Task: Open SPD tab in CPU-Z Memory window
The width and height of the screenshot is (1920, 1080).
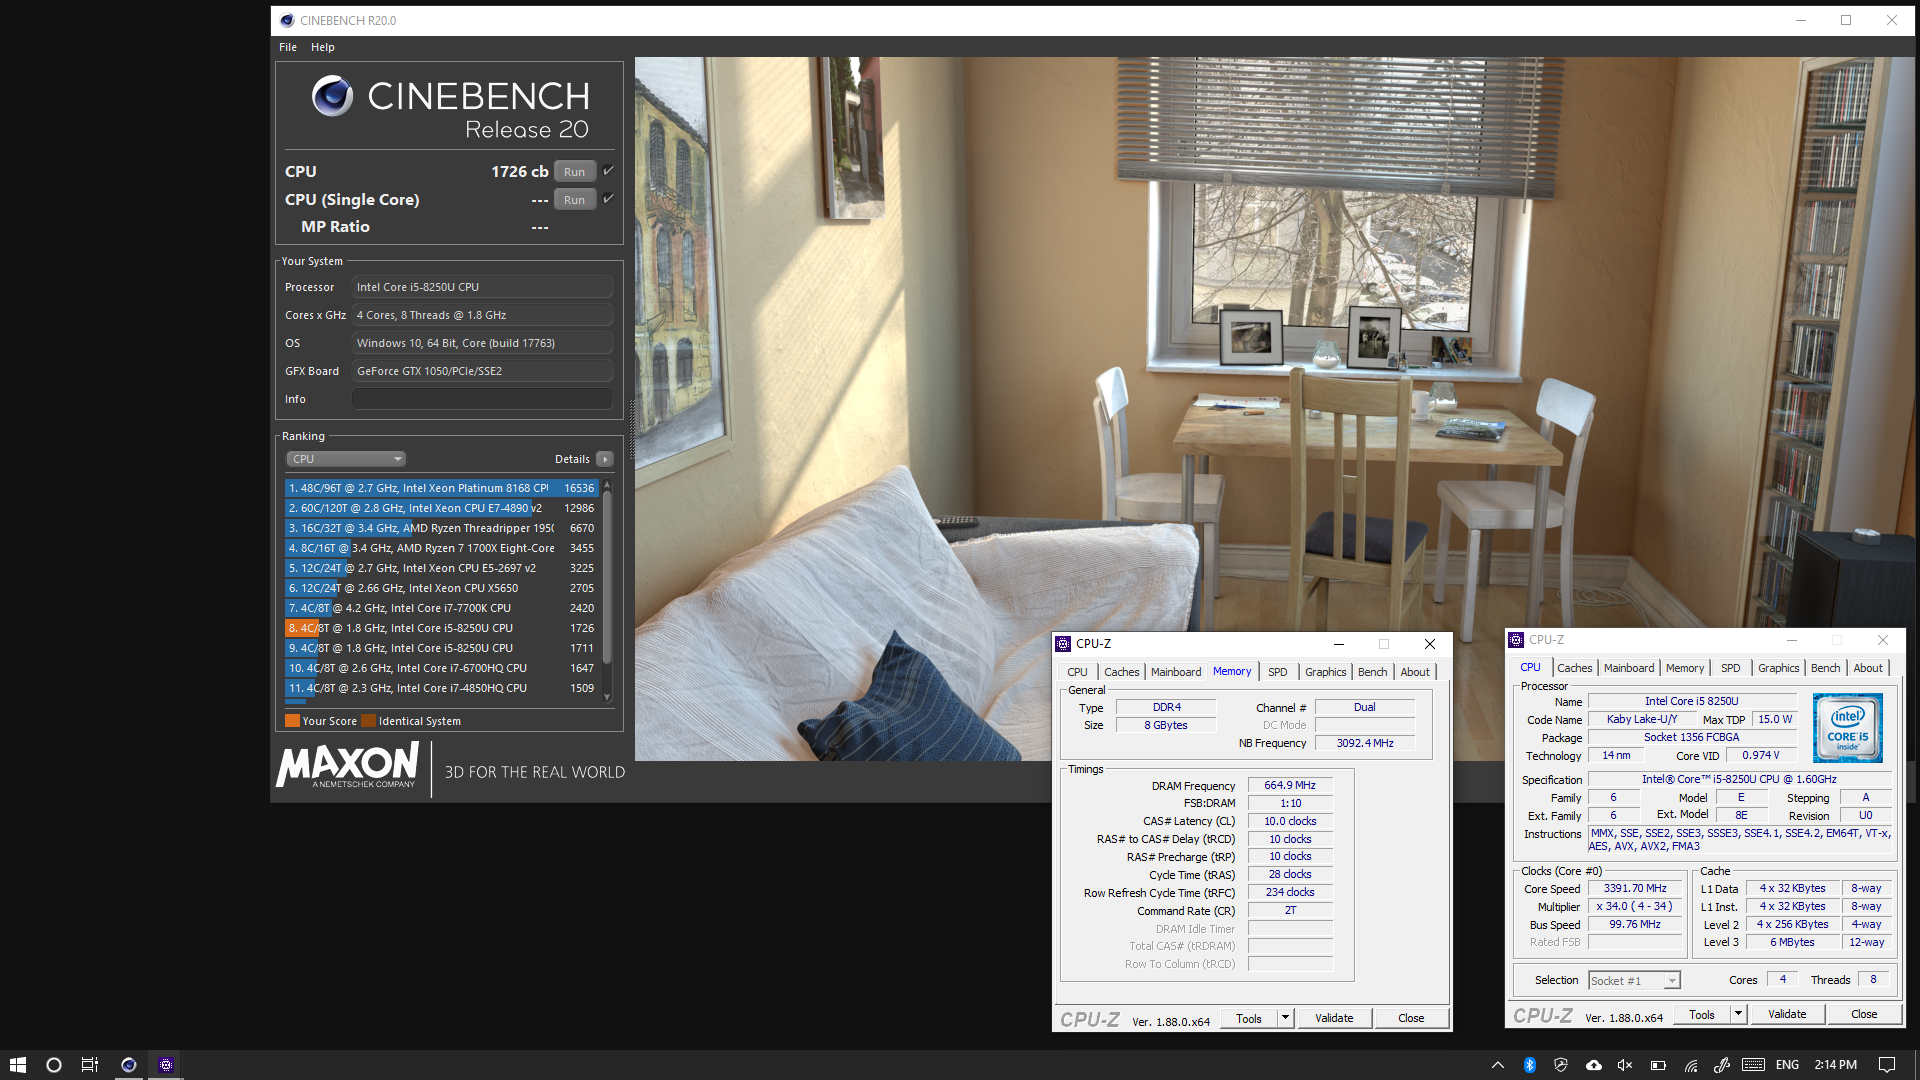Action: 1278,672
